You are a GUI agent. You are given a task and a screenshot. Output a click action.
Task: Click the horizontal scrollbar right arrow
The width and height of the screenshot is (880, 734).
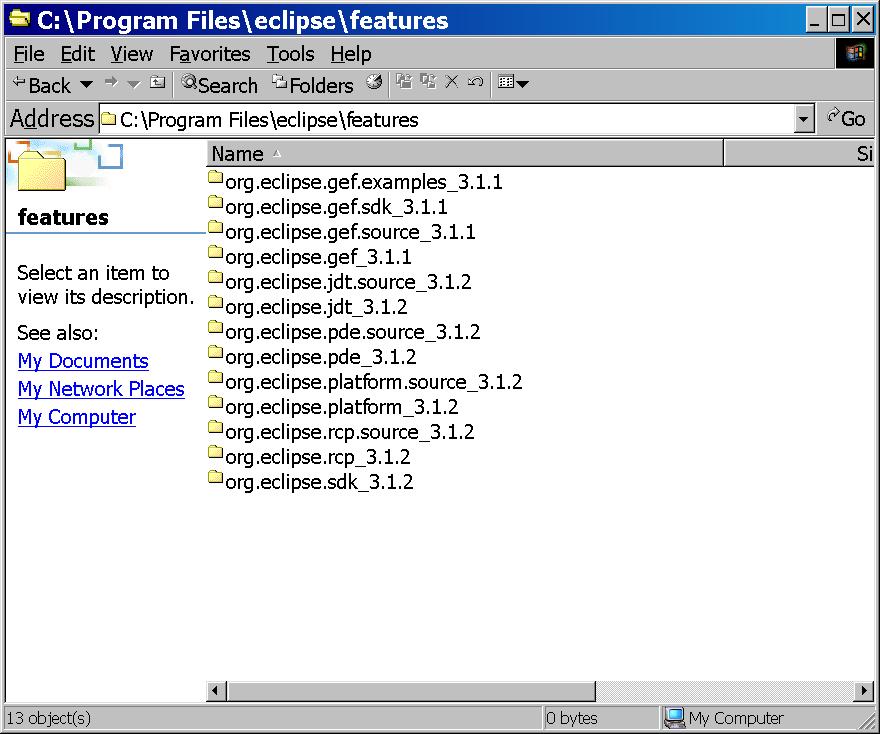tap(864, 691)
